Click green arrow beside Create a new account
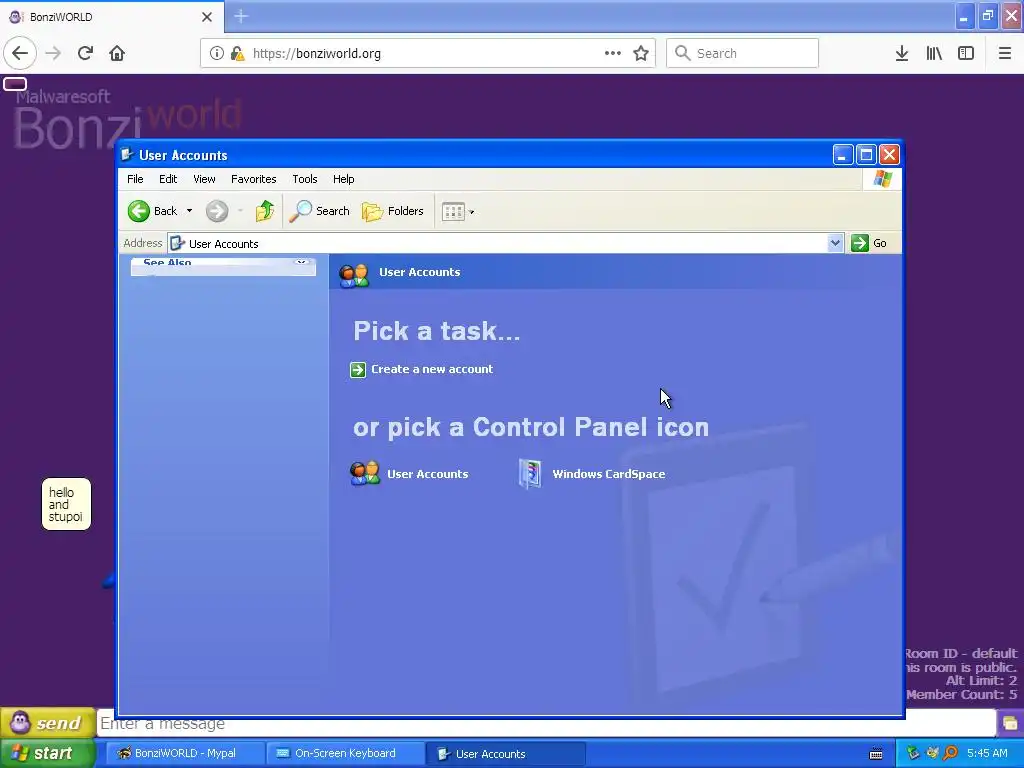 tap(358, 370)
